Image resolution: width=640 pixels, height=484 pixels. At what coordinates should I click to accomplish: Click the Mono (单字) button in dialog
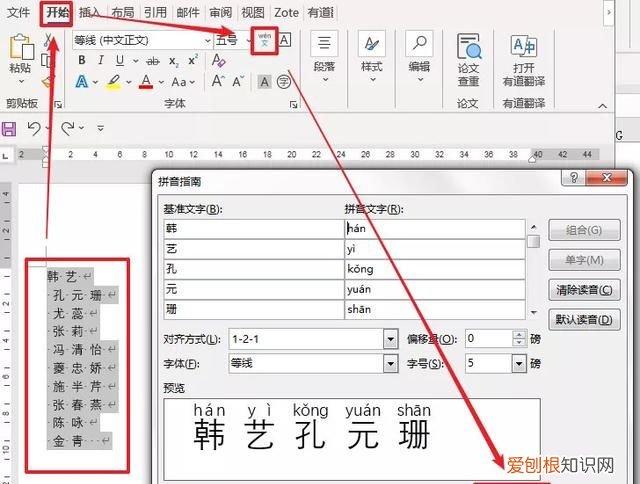584,260
